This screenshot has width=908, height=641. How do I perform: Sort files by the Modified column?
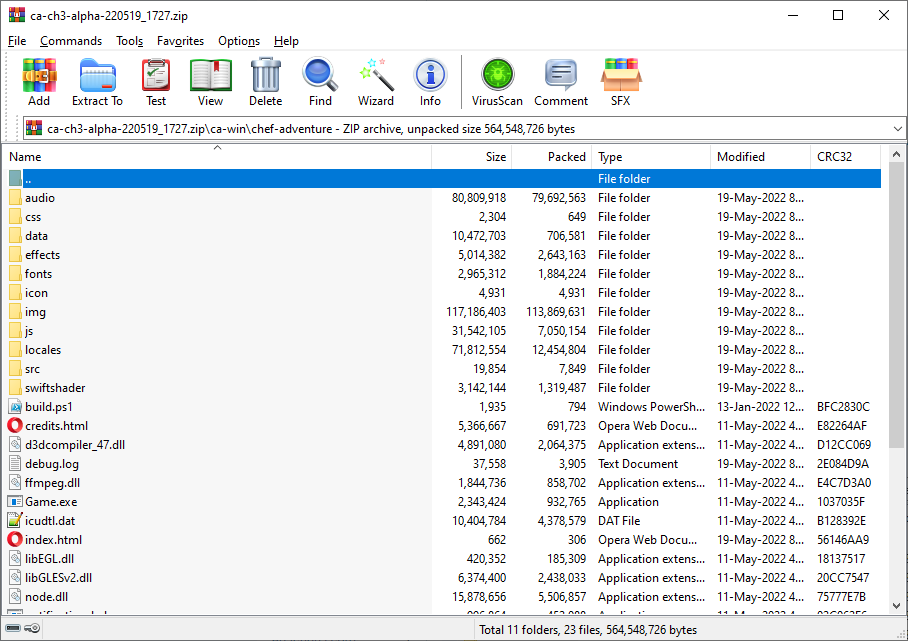(x=760, y=156)
